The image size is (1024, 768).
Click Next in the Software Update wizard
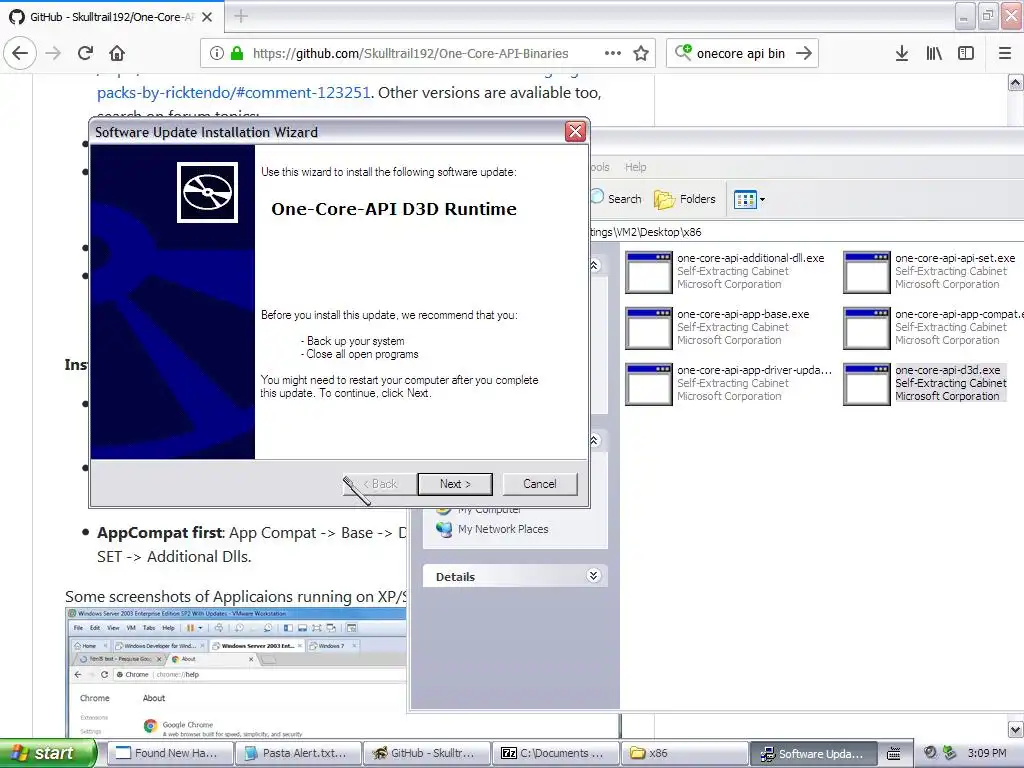[x=455, y=484]
